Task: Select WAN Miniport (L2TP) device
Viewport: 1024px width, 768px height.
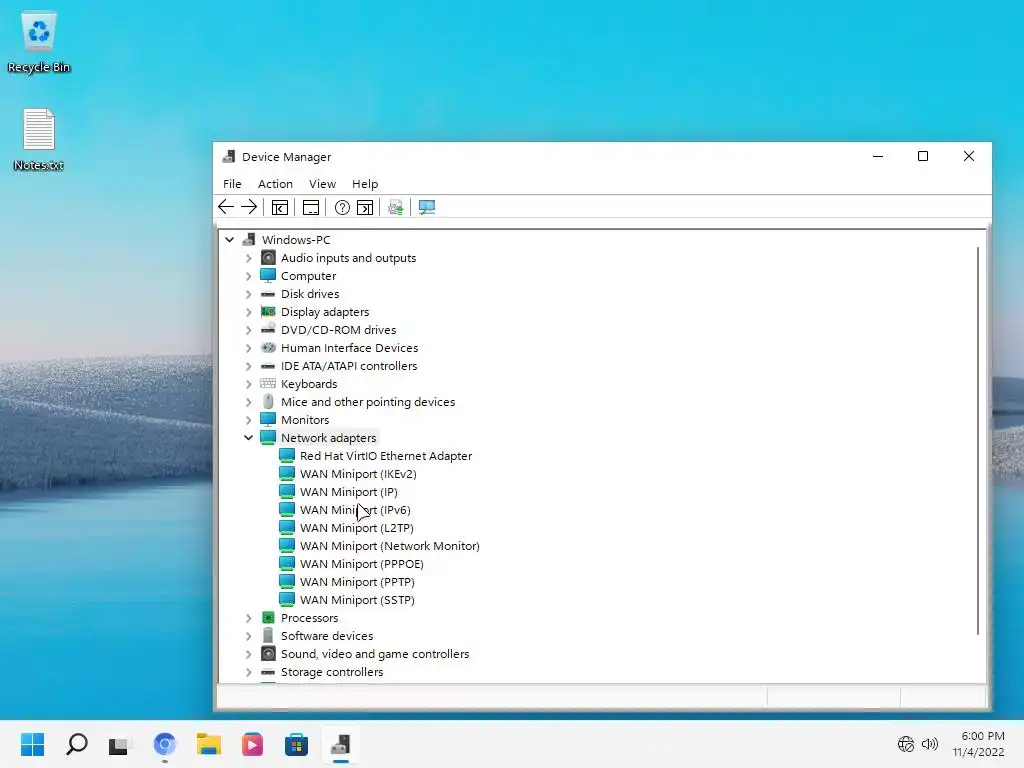Action: tap(357, 528)
